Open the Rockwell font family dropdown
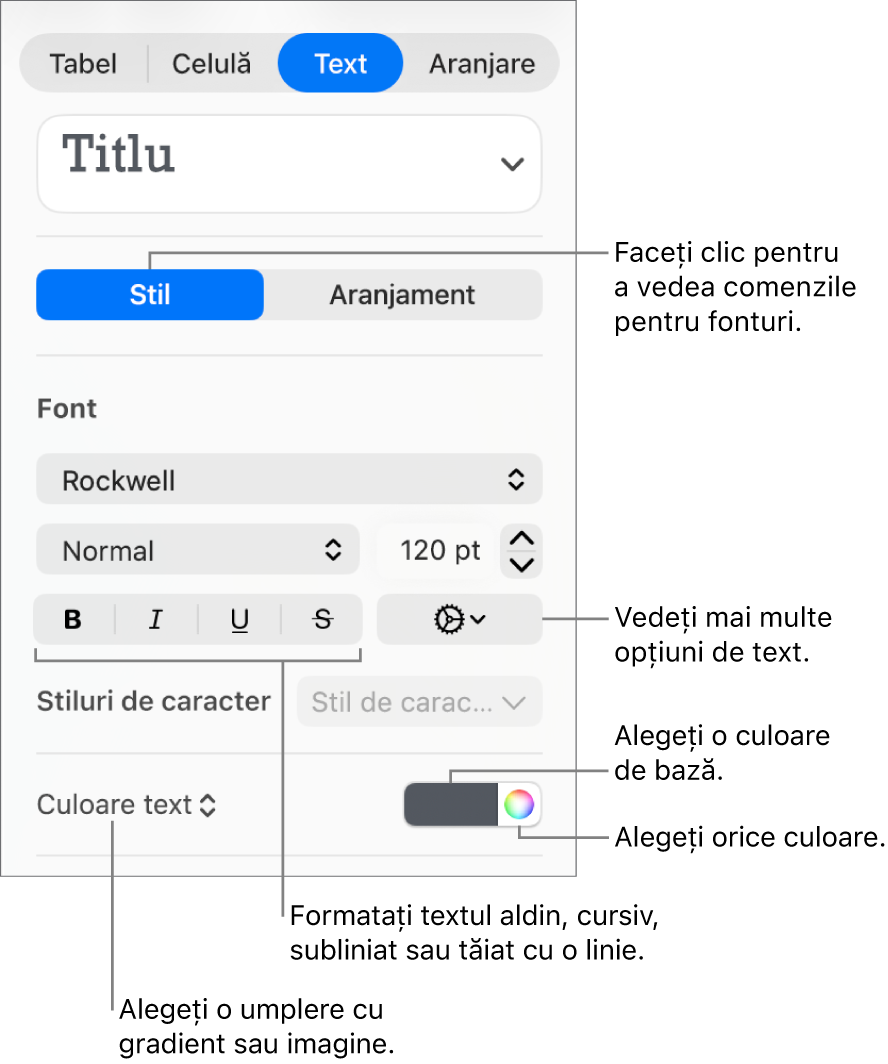The width and height of the screenshot is (888, 1064). coord(289,480)
